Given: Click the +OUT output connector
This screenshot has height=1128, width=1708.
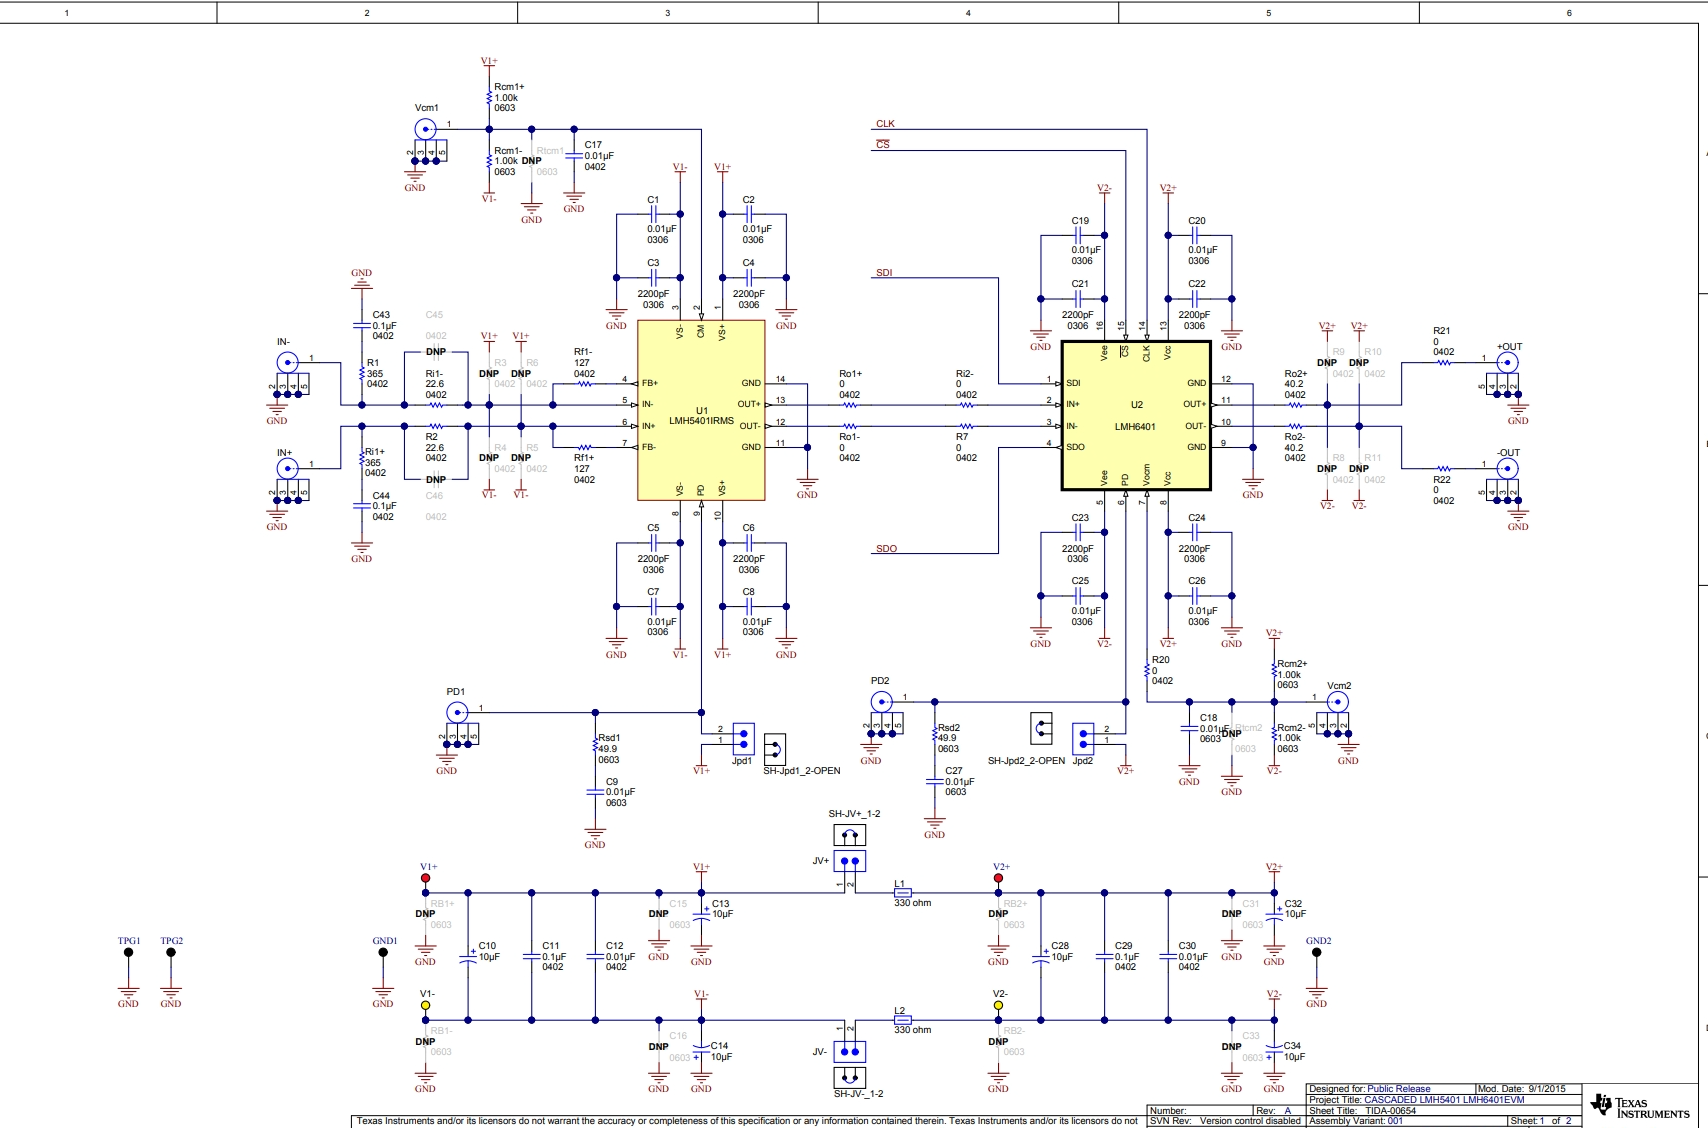Looking at the screenshot, I should tap(1507, 363).
